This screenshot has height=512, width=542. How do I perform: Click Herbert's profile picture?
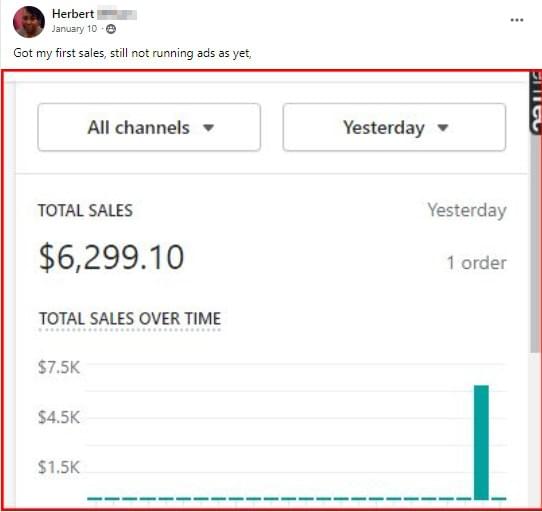29,22
